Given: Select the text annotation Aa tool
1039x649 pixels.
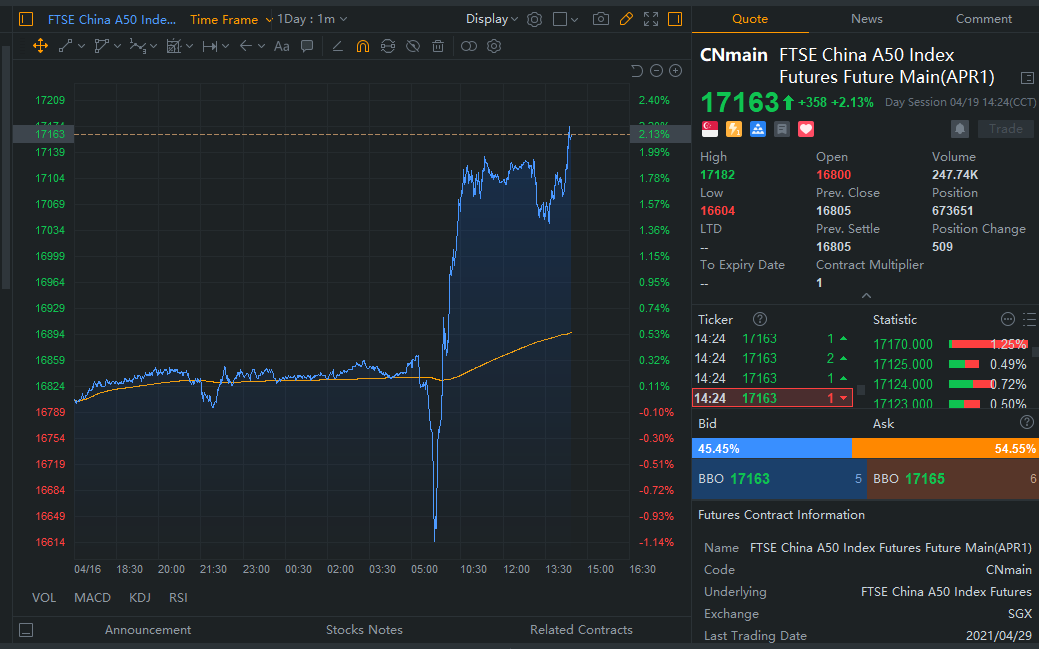Looking at the screenshot, I should pos(281,46).
